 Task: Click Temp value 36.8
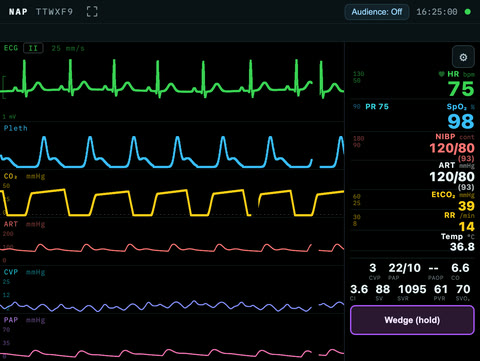462,247
